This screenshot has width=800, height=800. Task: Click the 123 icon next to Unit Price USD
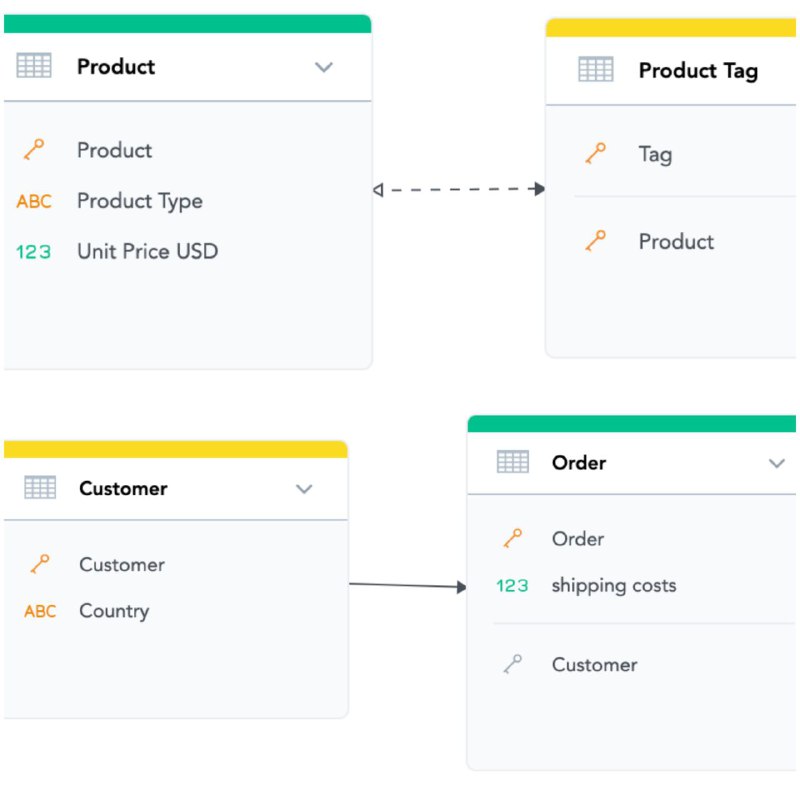pos(34,252)
